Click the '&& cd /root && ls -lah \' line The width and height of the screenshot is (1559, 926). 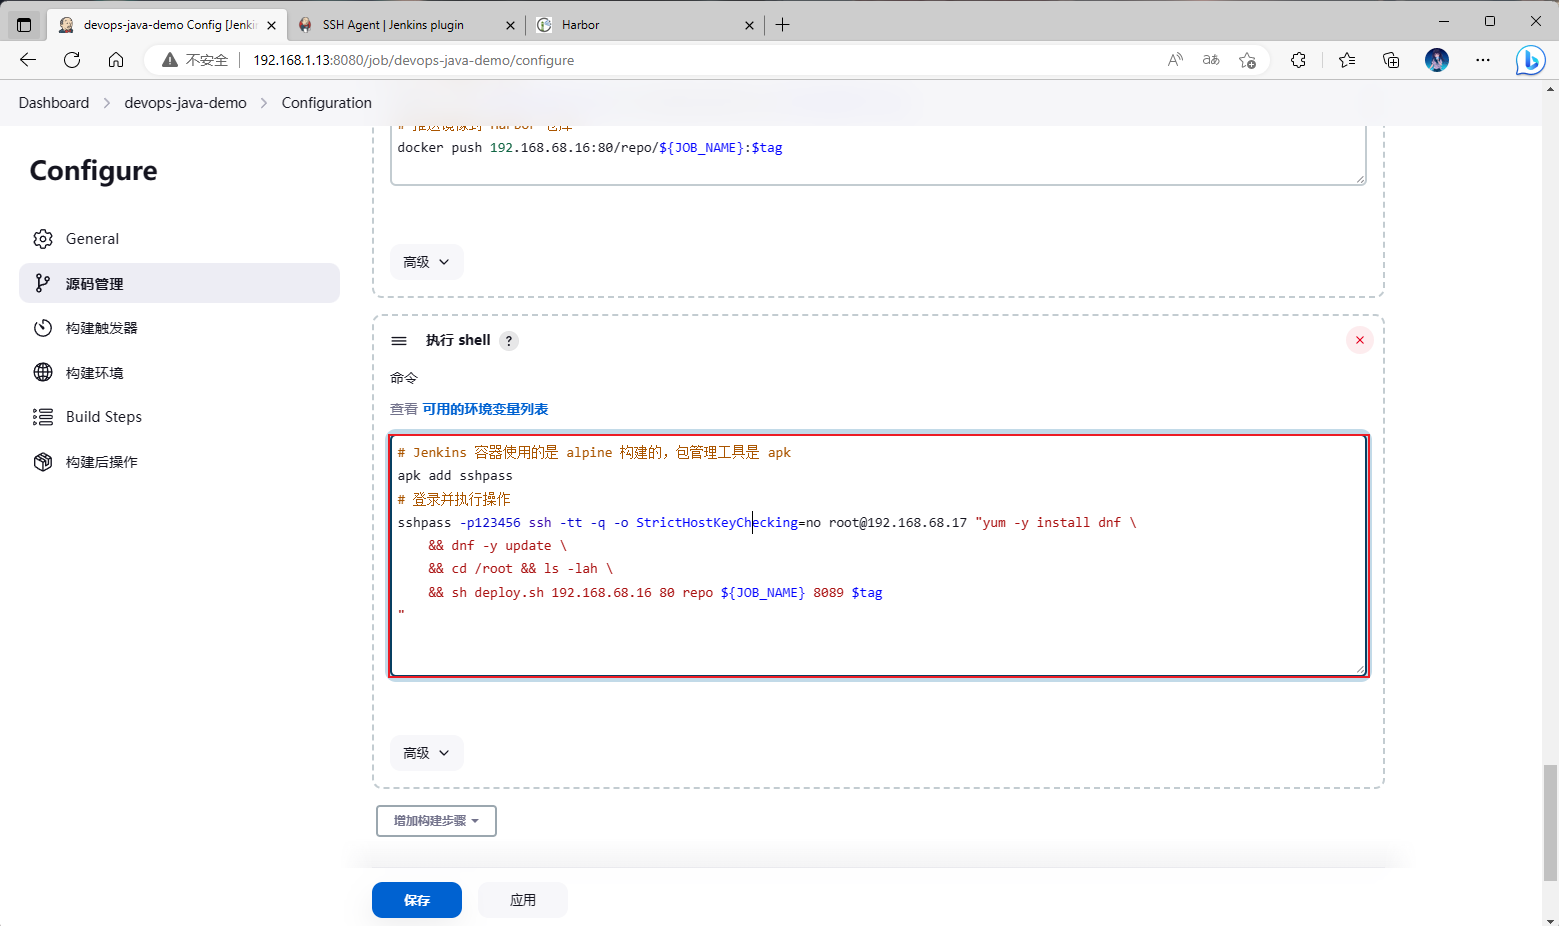click(520, 568)
